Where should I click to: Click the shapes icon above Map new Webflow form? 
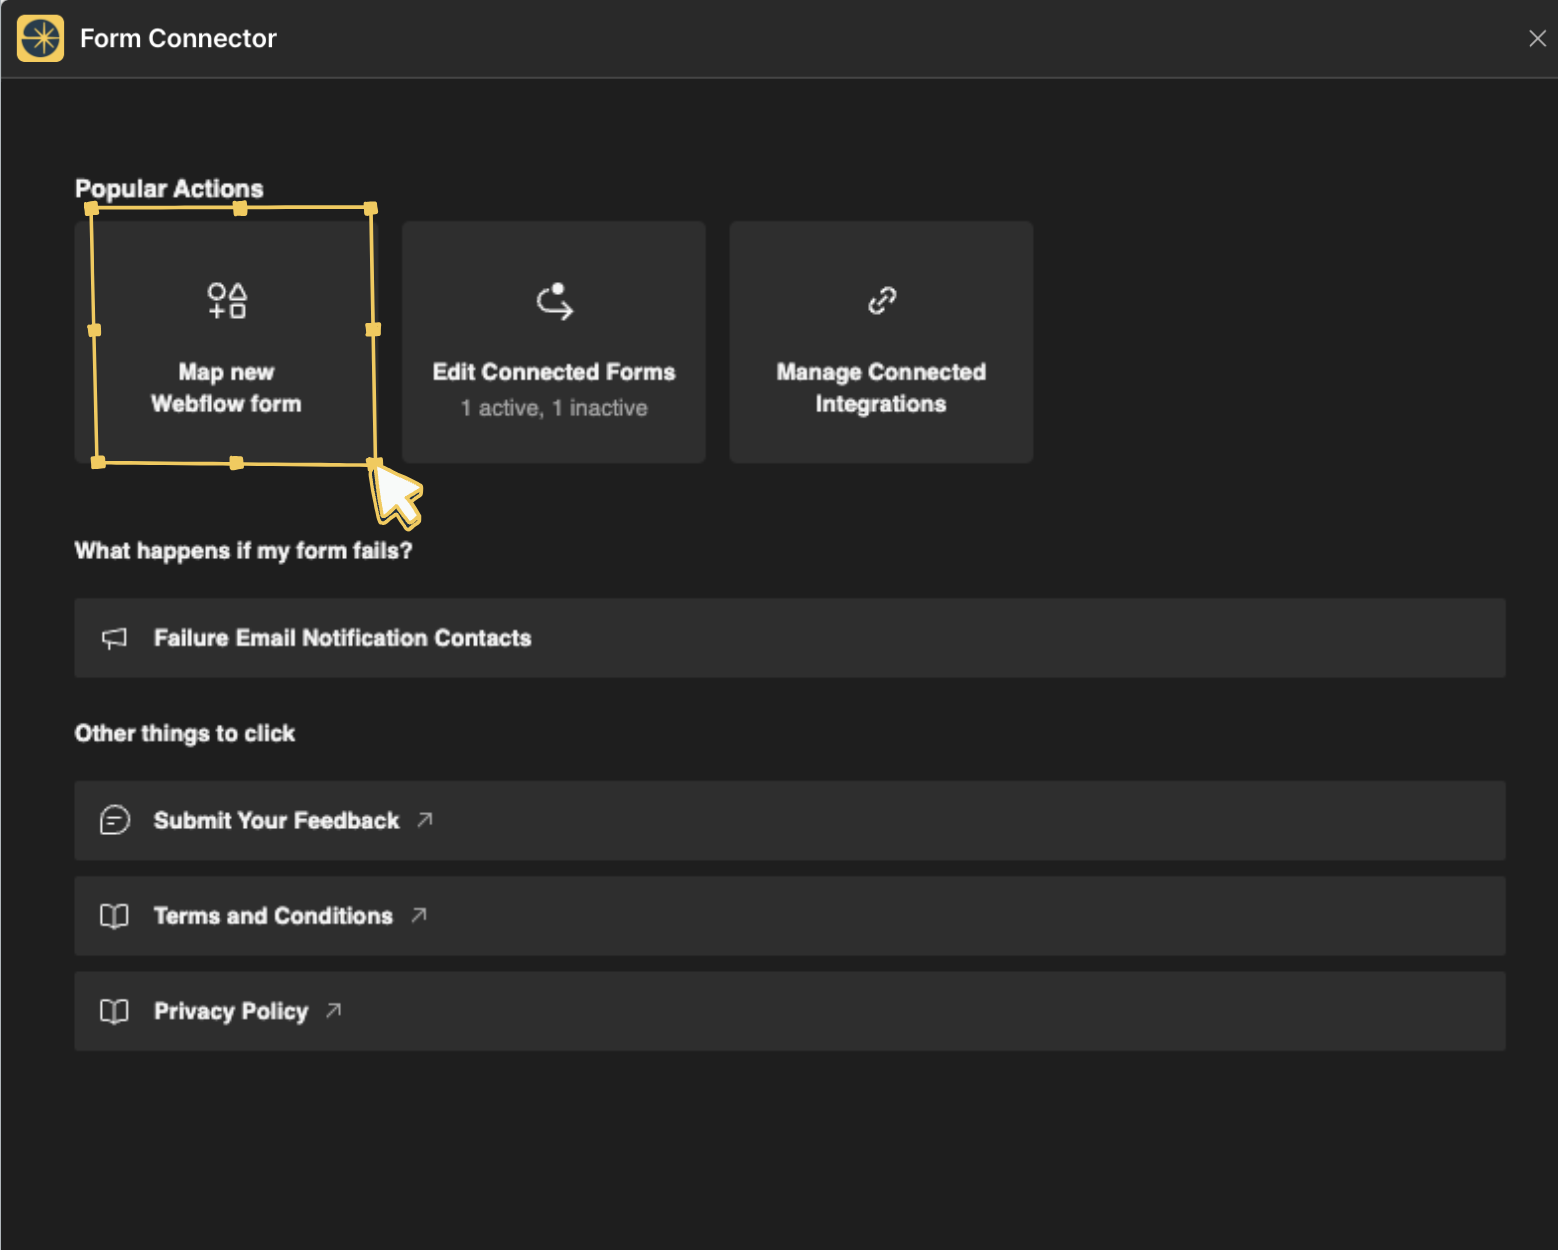pyautogui.click(x=227, y=300)
